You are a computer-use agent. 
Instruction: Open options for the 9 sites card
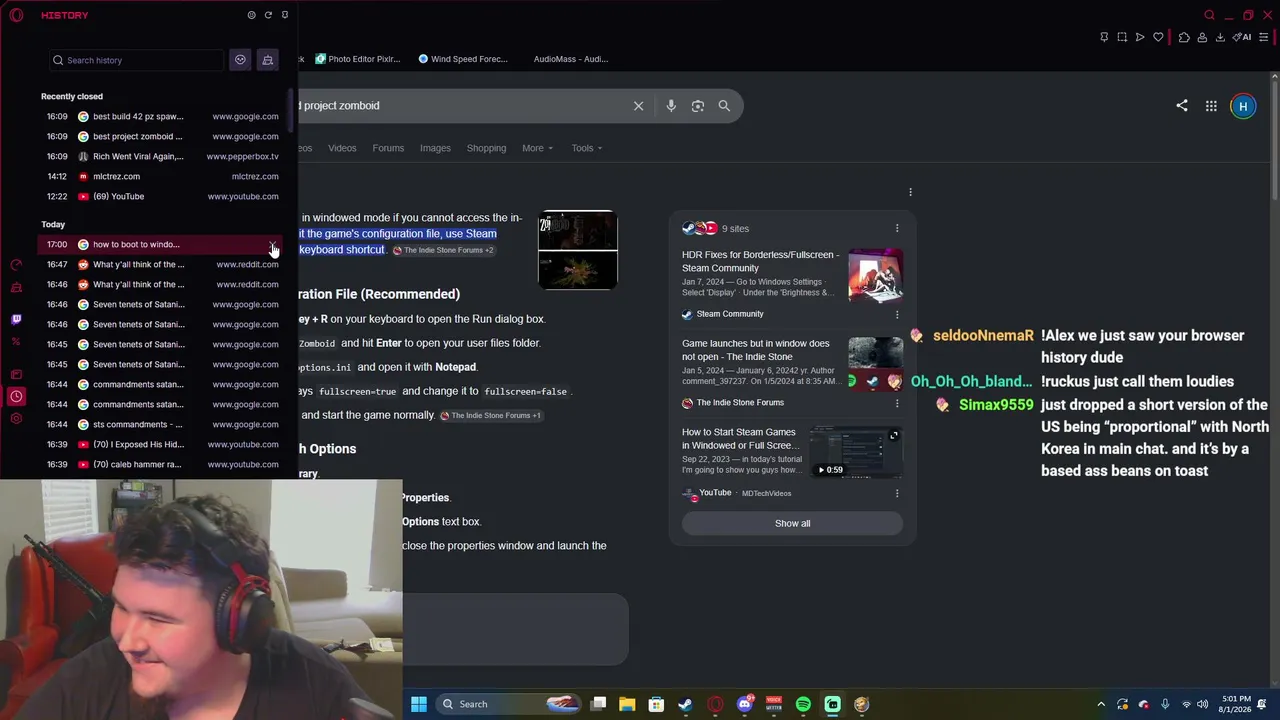[897, 228]
